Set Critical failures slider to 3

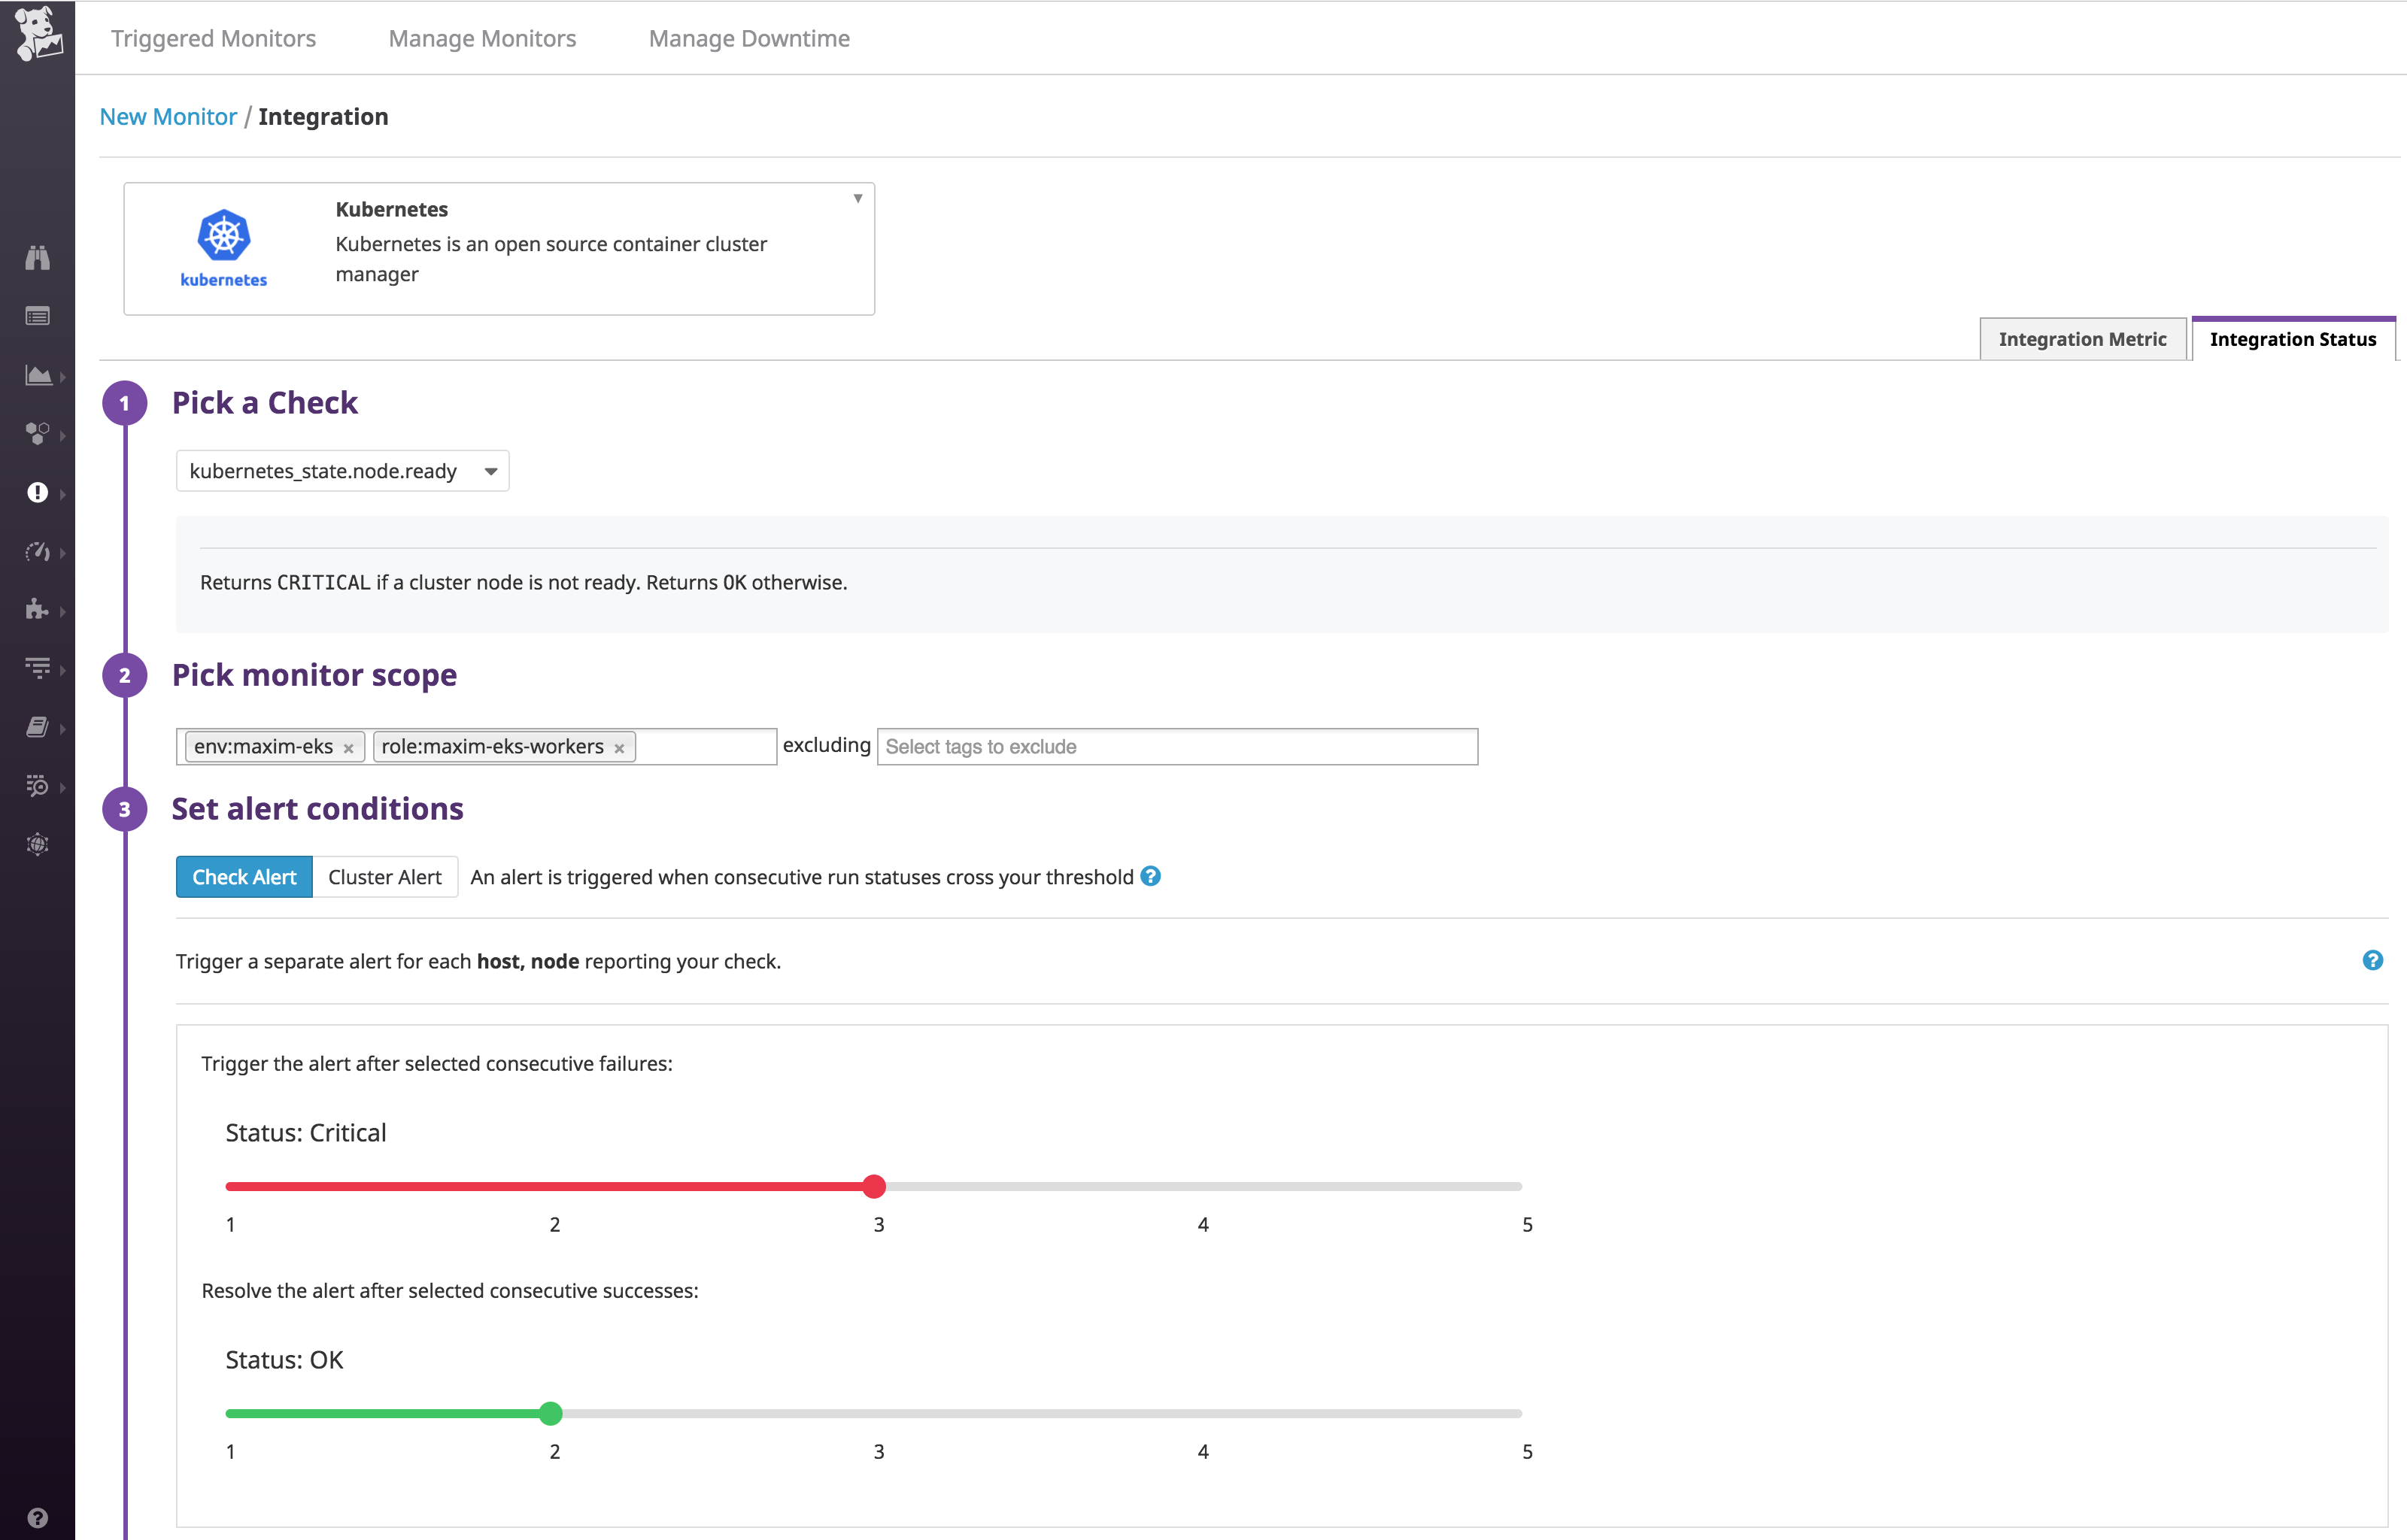[876, 1186]
